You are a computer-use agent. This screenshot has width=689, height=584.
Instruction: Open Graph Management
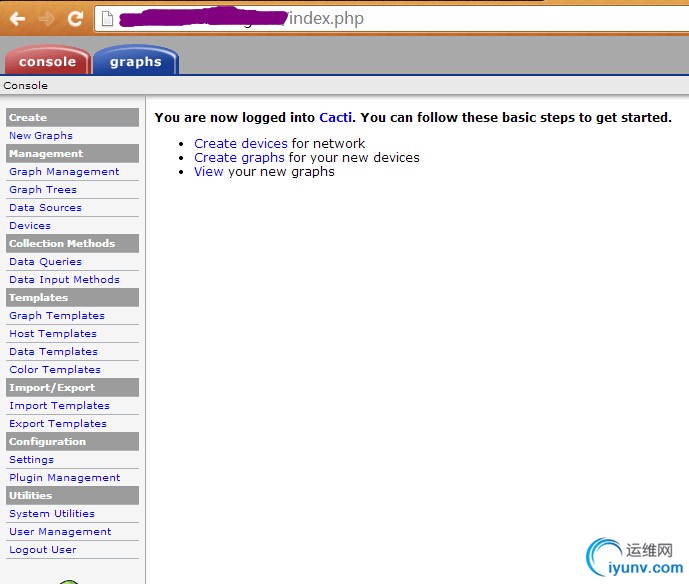point(64,171)
